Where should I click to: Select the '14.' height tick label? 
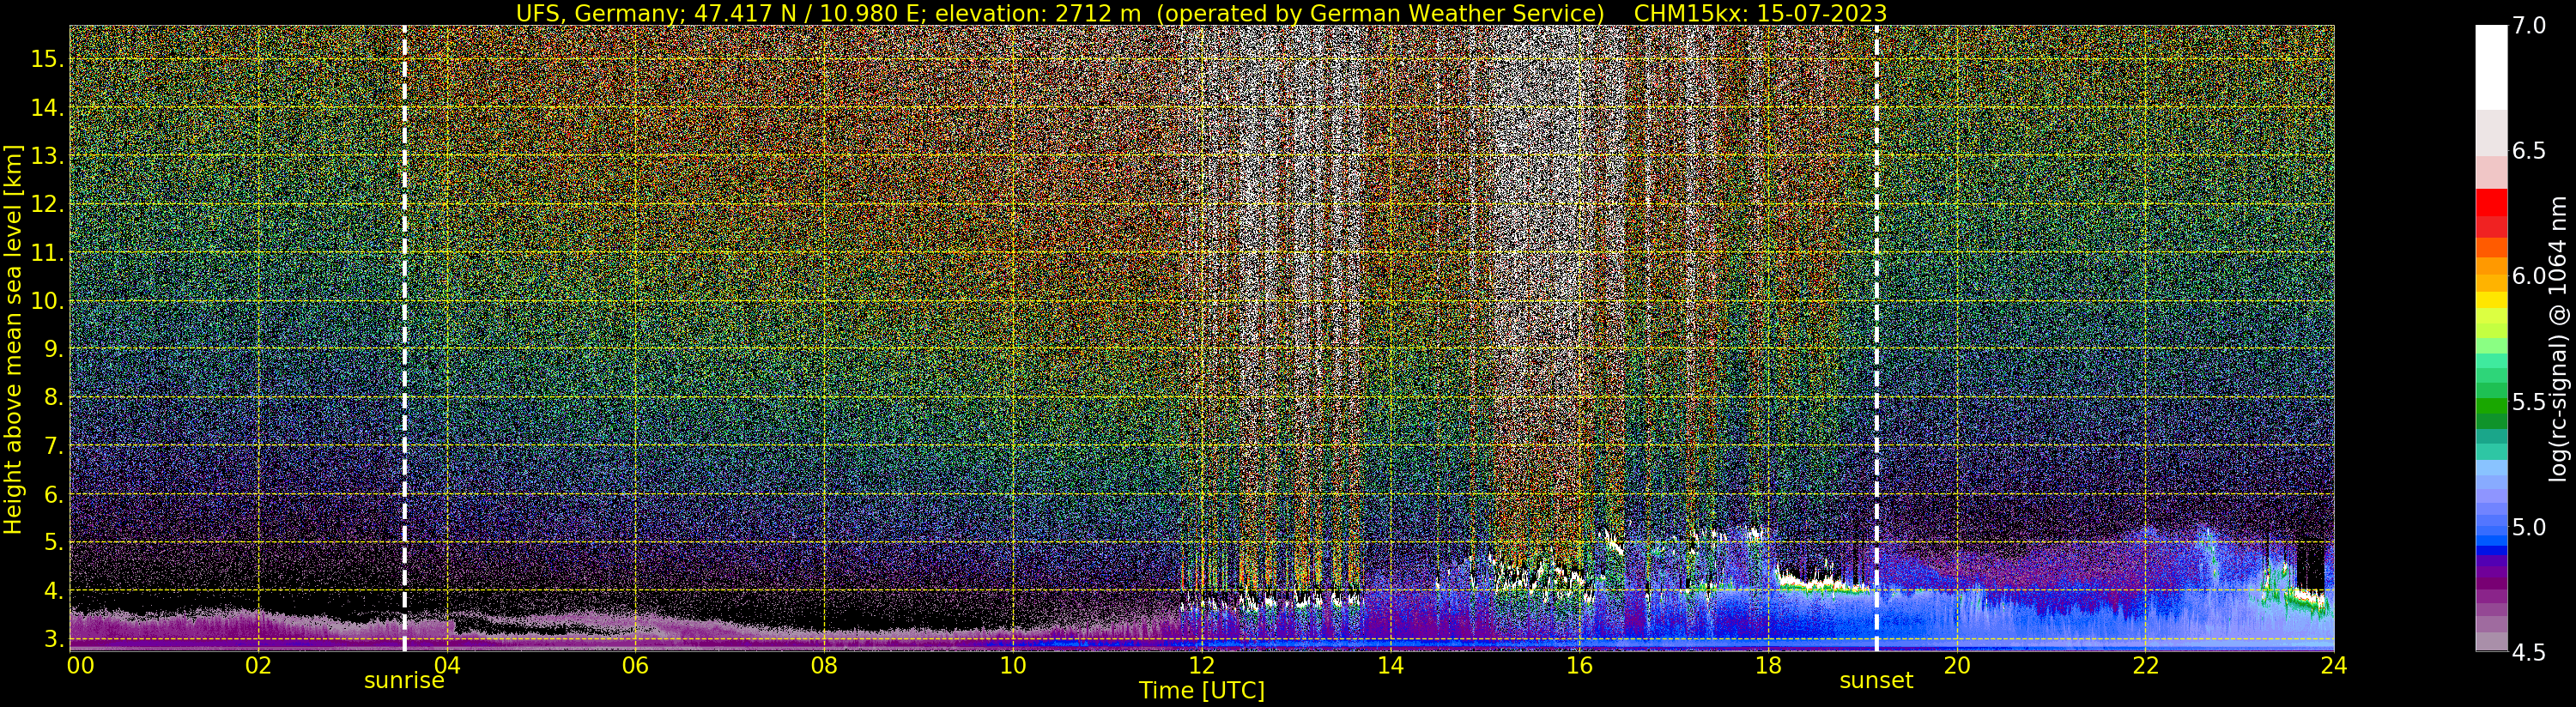tap(47, 107)
